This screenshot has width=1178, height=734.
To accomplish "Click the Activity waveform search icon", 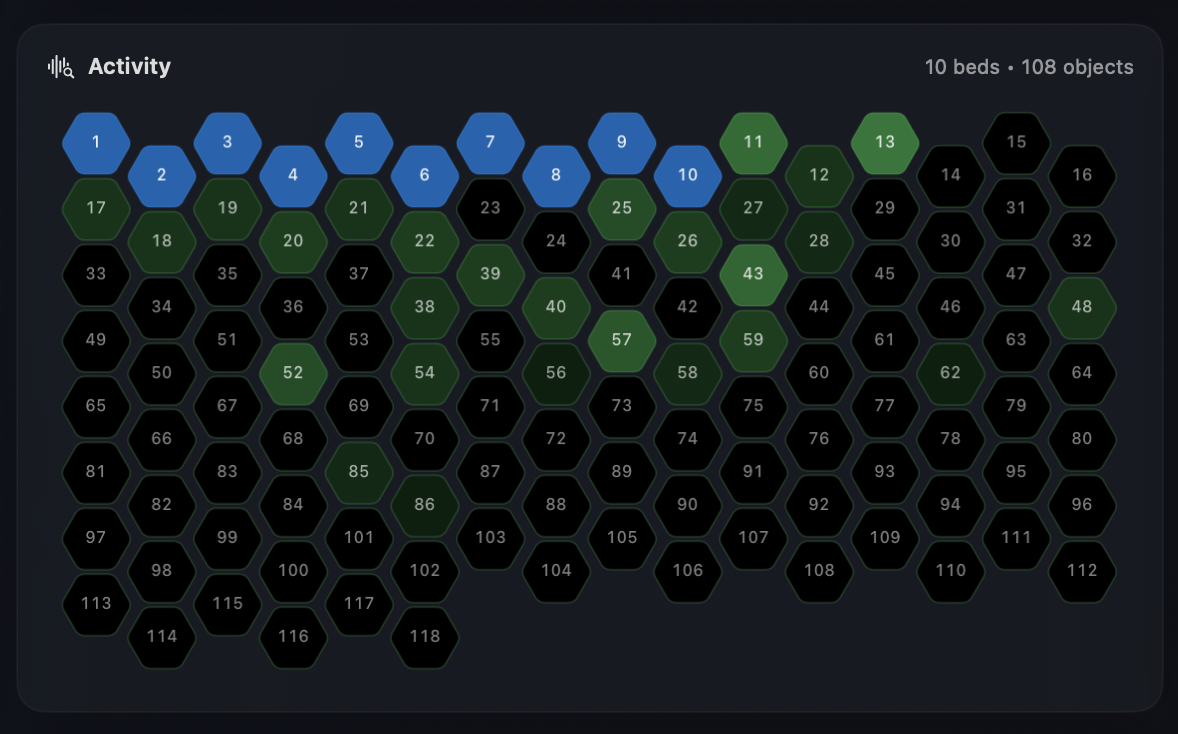I will pyautogui.click(x=61, y=67).
